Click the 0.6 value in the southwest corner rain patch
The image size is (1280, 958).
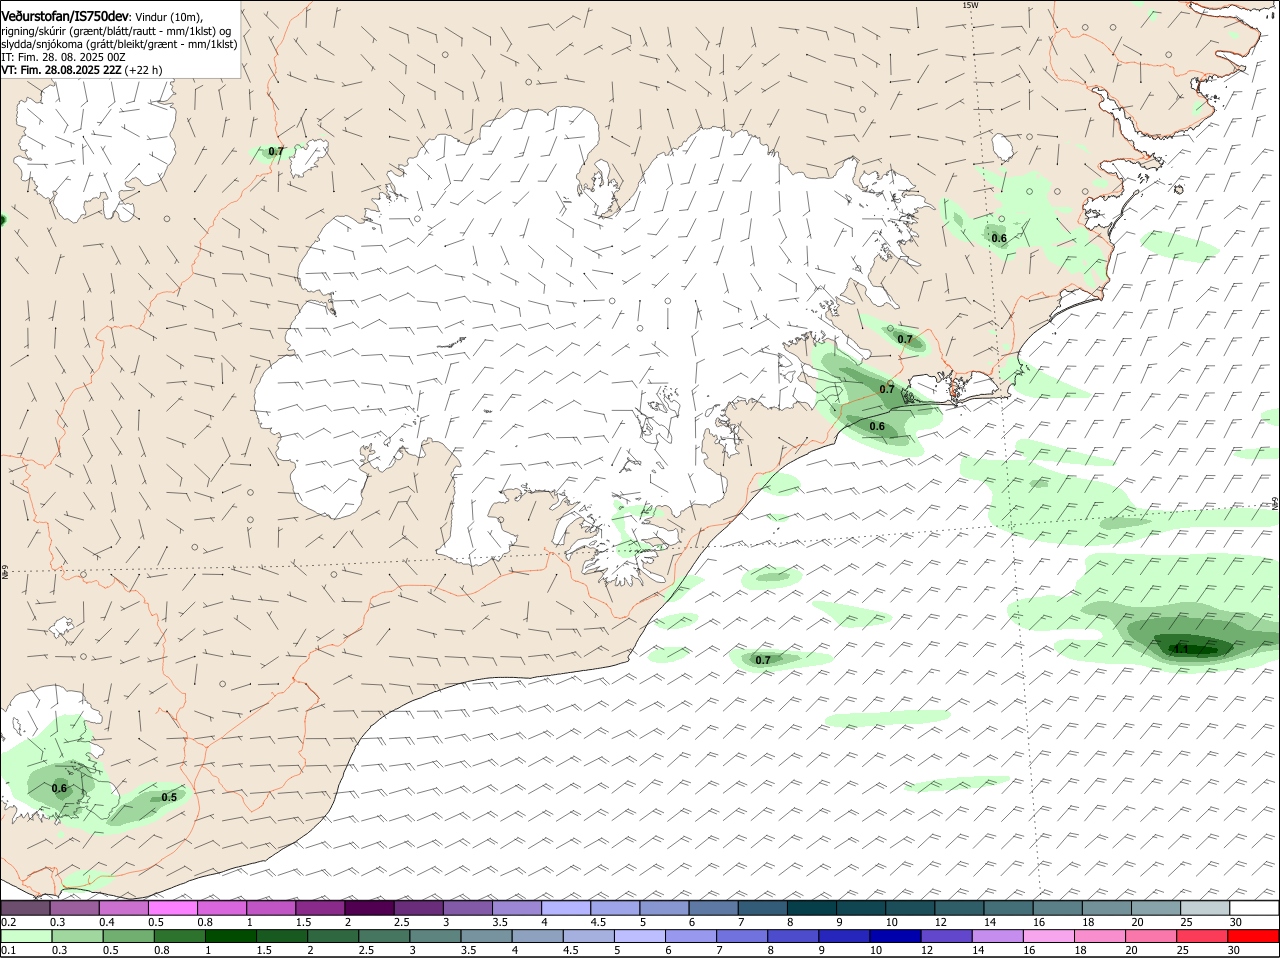(x=59, y=788)
